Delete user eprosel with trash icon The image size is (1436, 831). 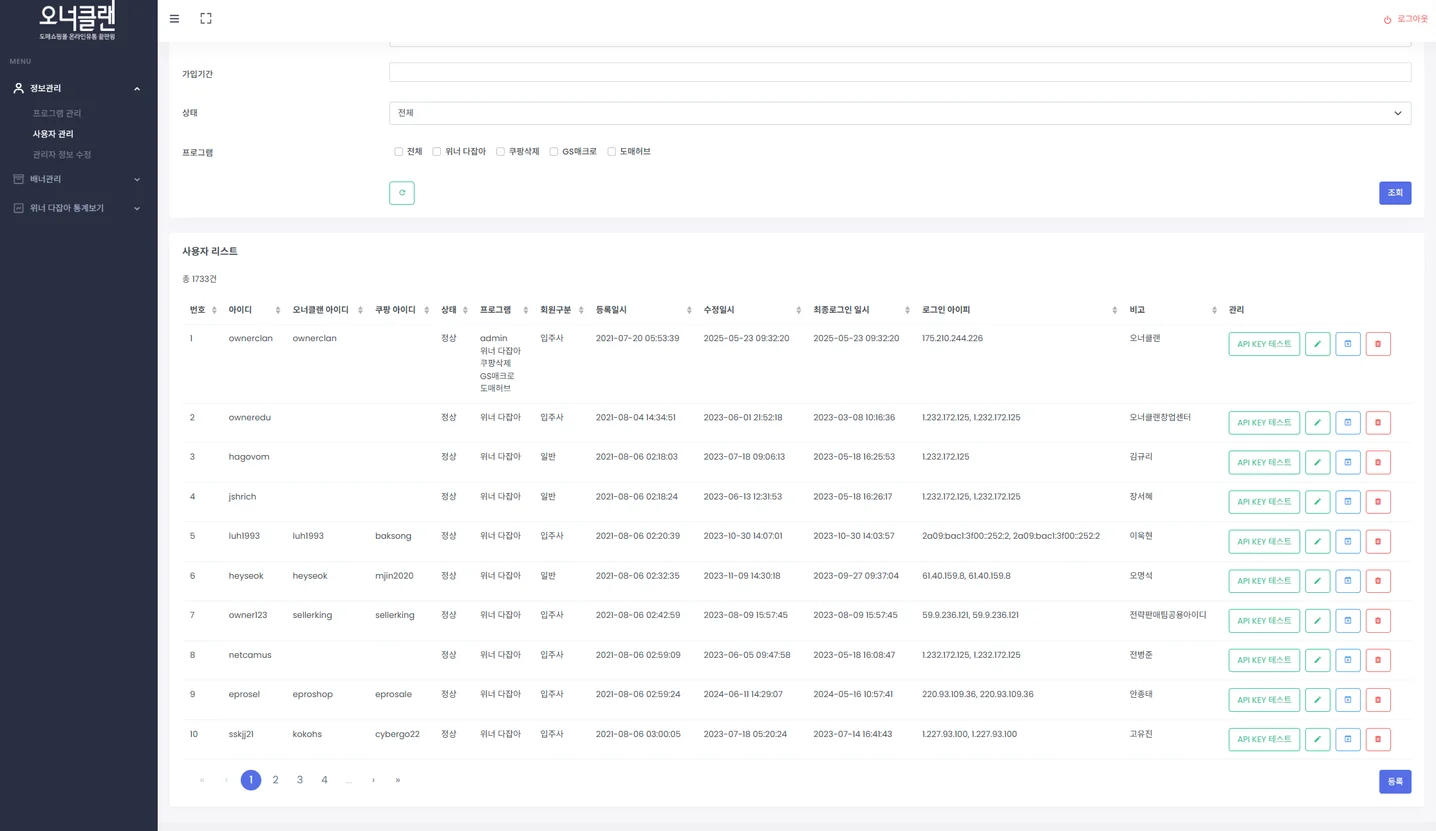pyautogui.click(x=1377, y=700)
